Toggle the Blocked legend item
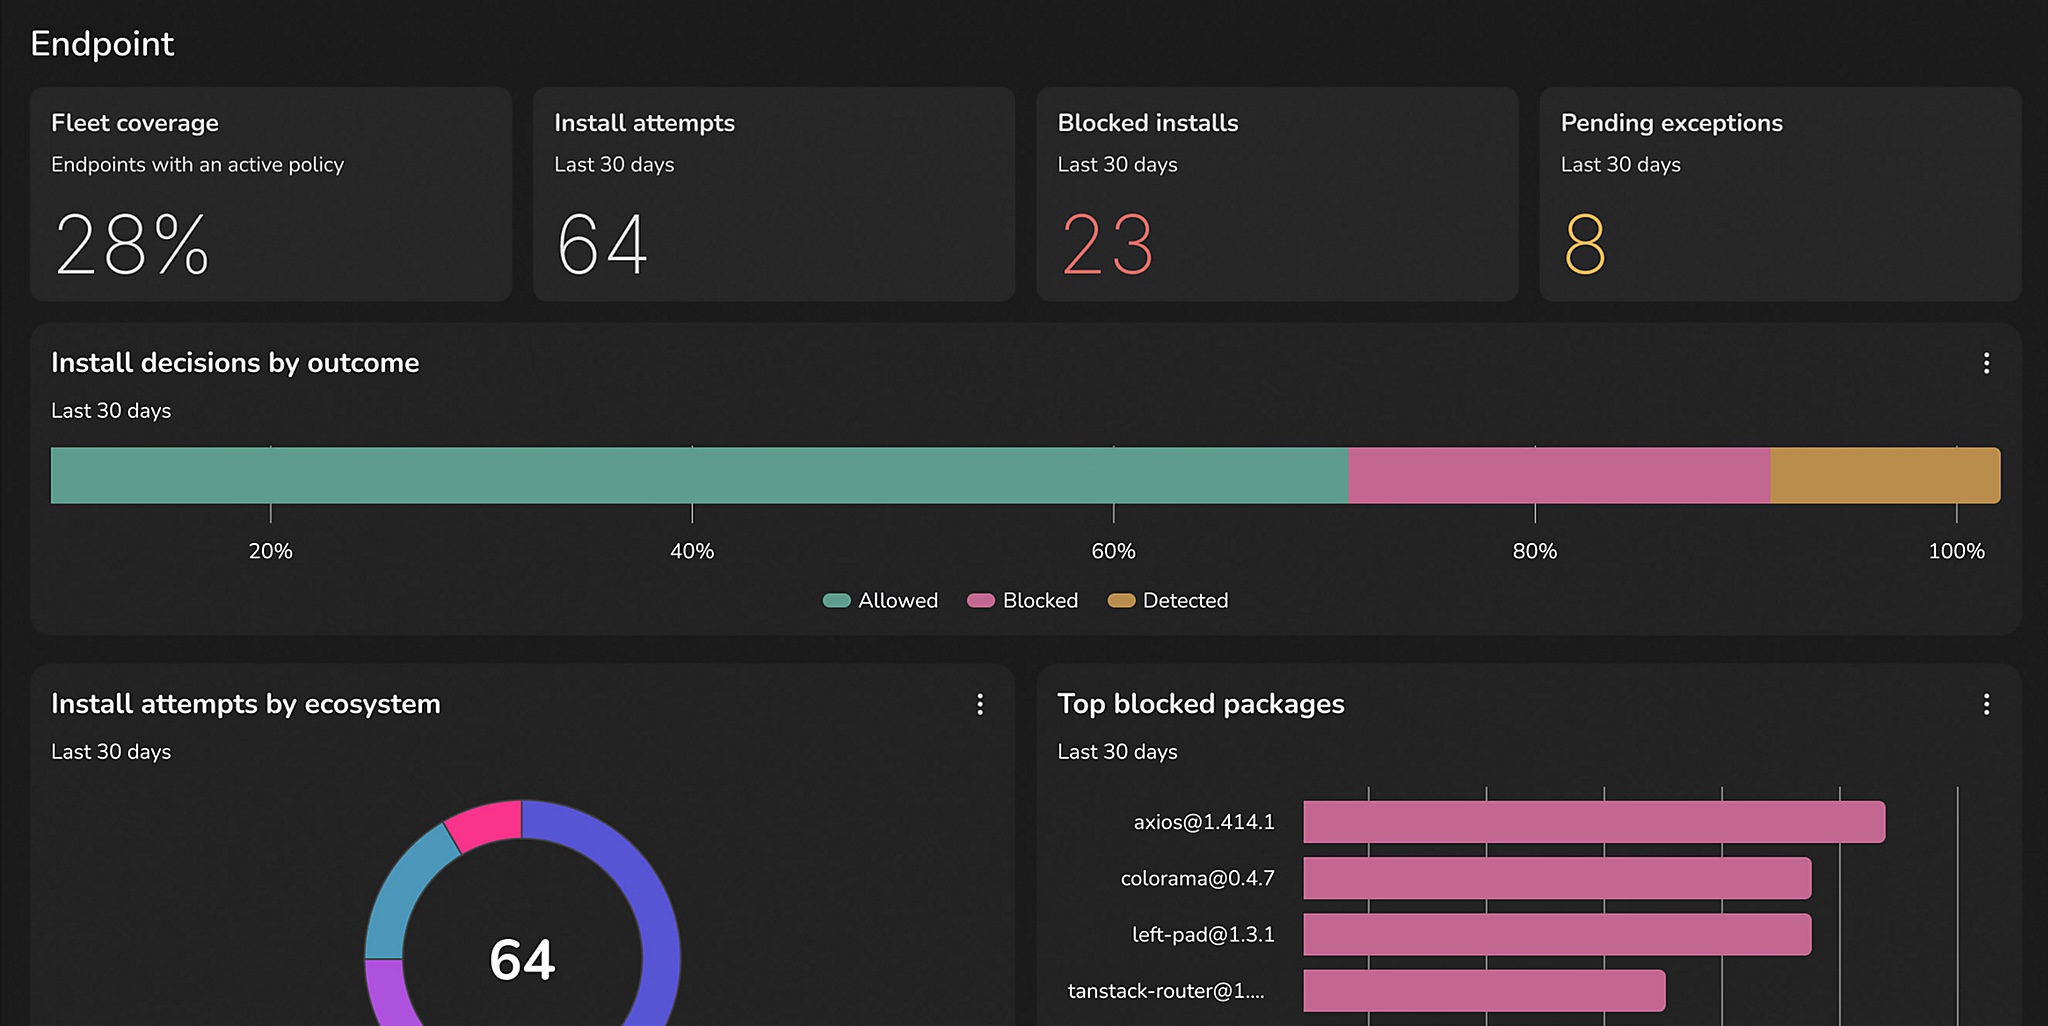The height and width of the screenshot is (1026, 2048). click(1022, 600)
